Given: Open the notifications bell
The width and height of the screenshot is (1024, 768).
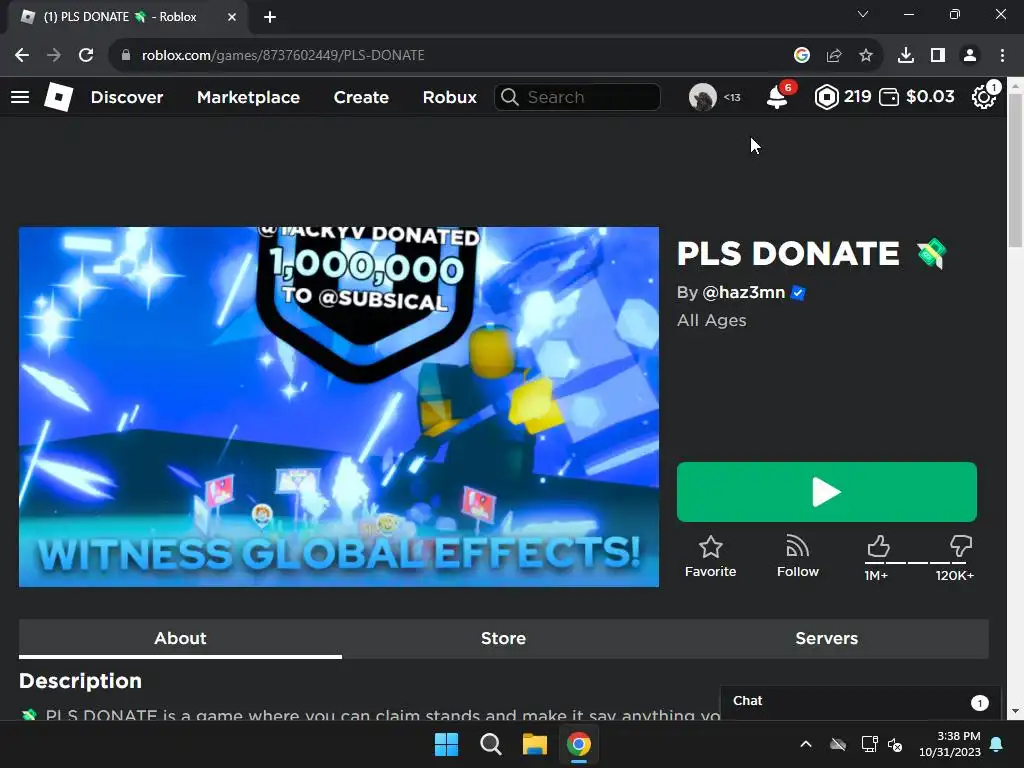Looking at the screenshot, I should [777, 97].
